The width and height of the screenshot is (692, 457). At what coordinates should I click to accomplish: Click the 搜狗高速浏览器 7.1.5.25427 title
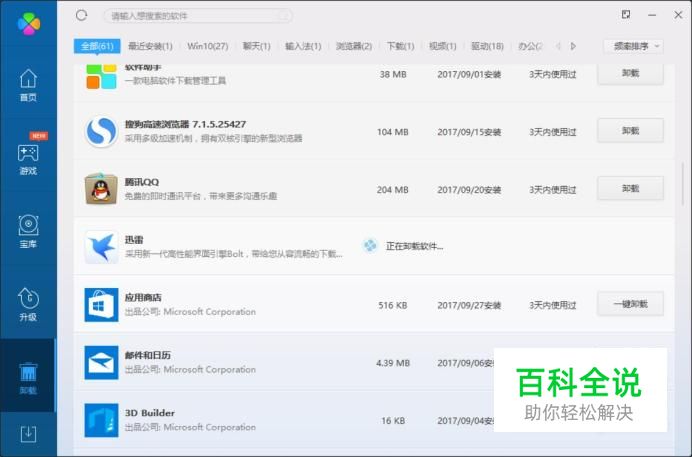click(185, 124)
